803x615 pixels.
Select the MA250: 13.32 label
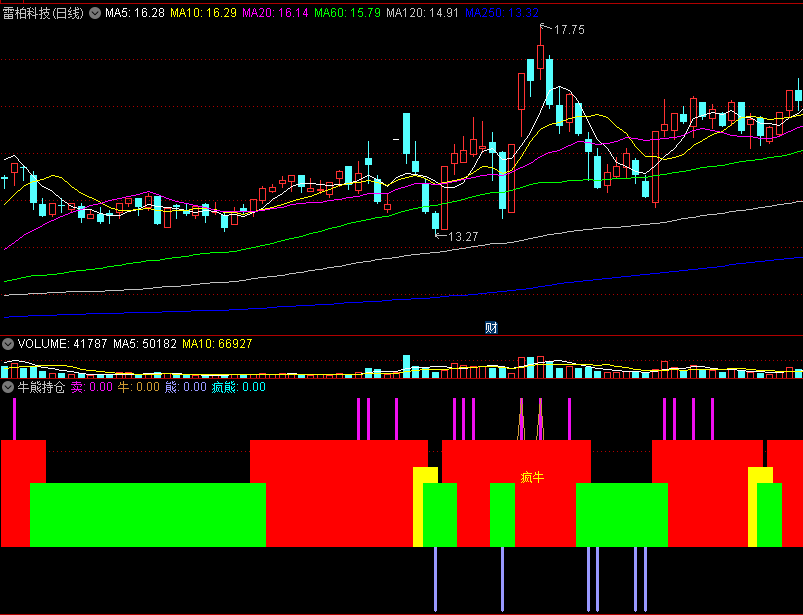click(502, 13)
